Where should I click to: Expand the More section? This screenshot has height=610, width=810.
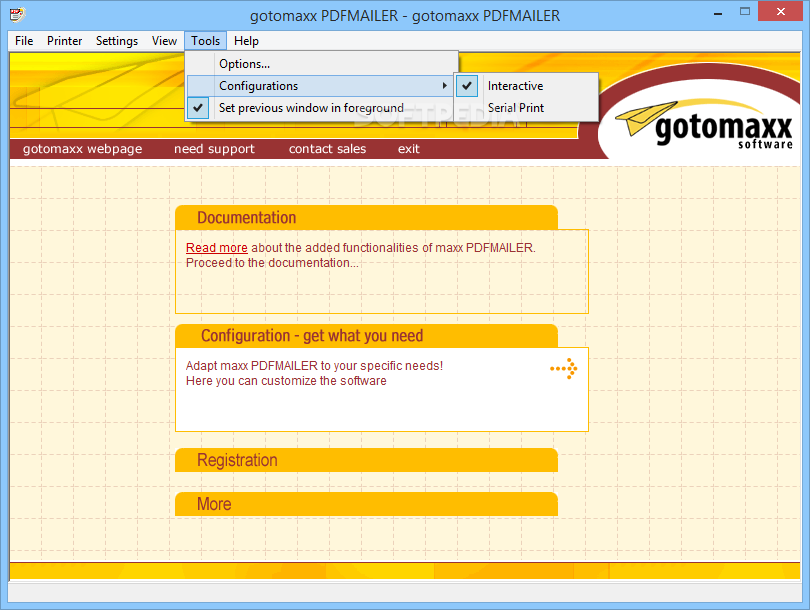[366, 504]
